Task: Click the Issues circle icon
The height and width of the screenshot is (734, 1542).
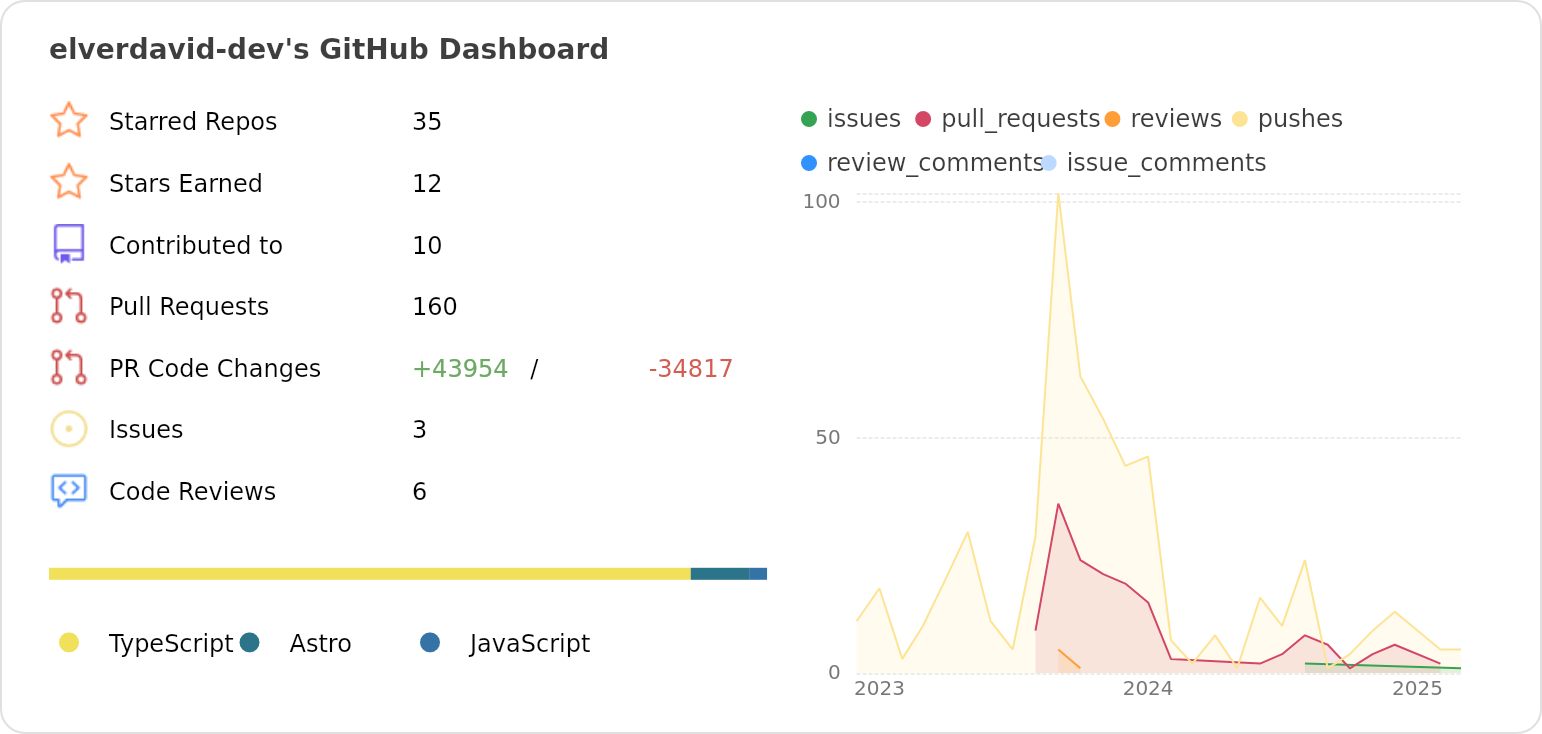Action: coord(69,429)
